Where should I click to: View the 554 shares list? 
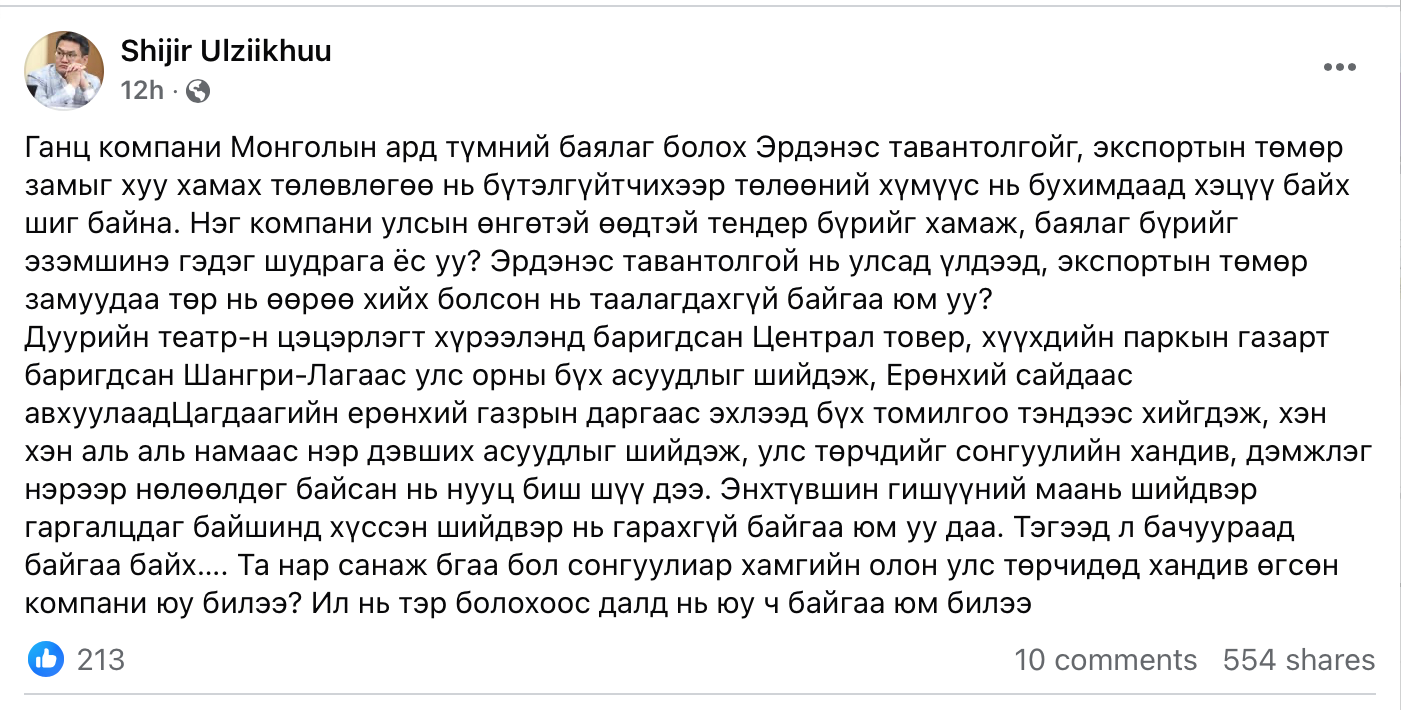click(1299, 660)
